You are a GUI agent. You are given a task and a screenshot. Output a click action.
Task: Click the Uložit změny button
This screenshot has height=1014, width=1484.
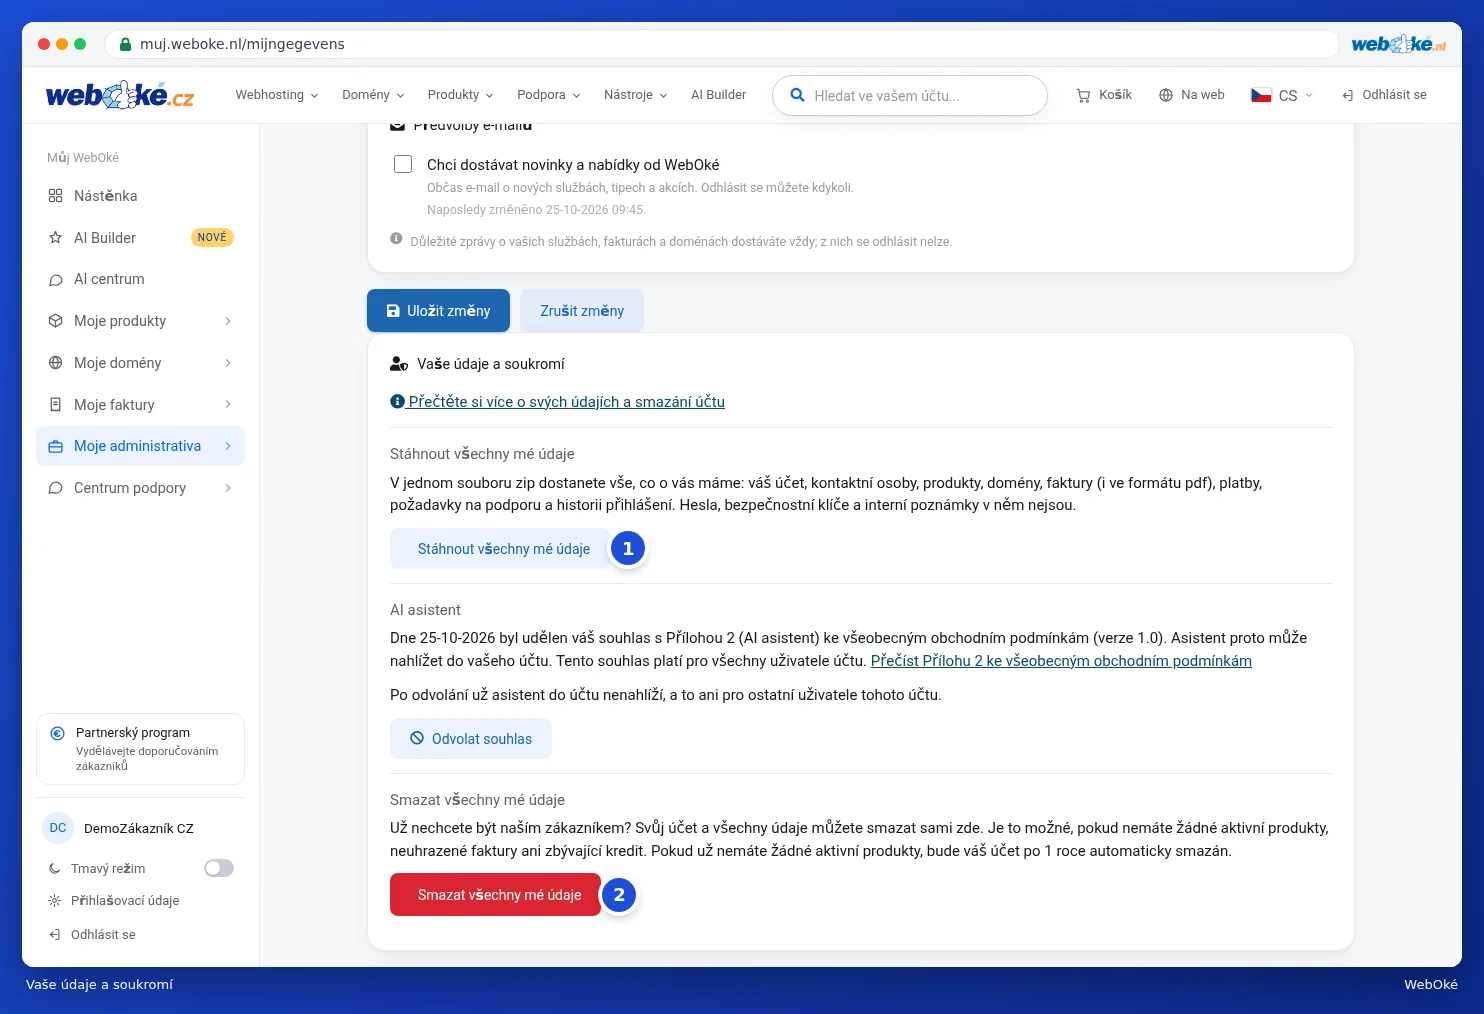pyautogui.click(x=438, y=311)
